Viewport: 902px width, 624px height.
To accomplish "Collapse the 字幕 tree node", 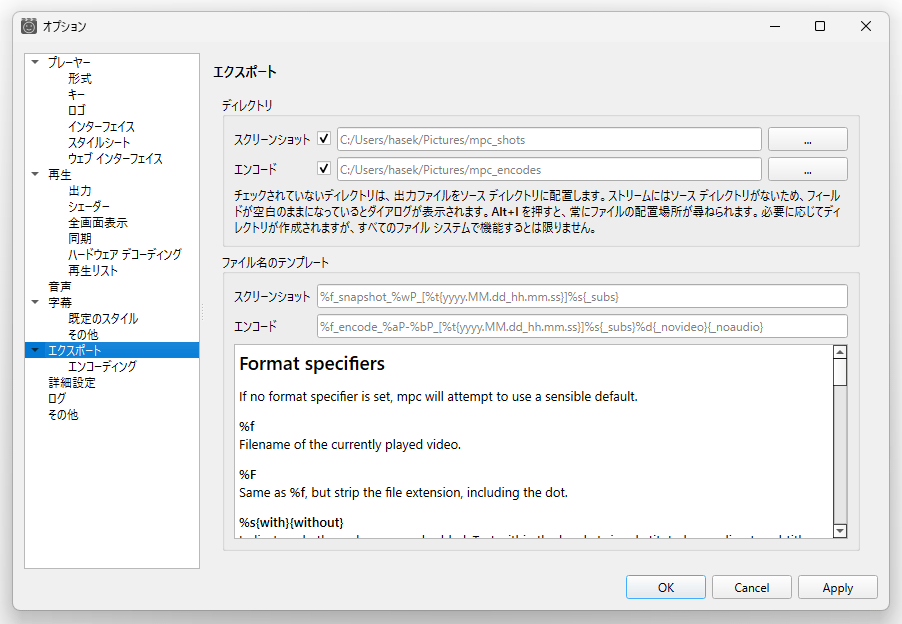I will [35, 302].
